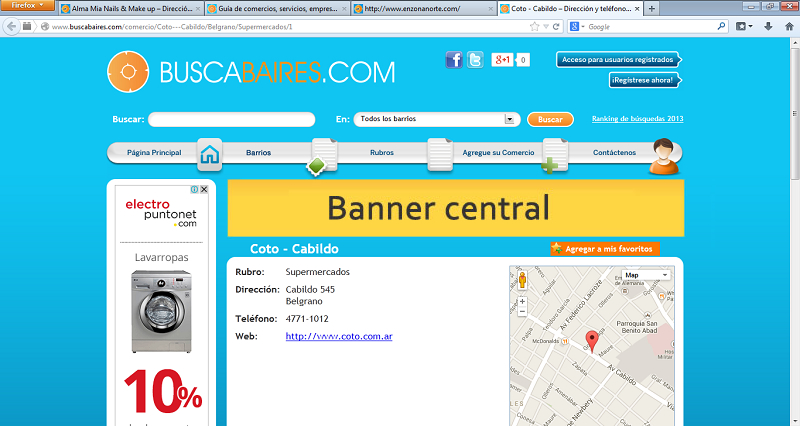Open the Twitter share icon
800x426 pixels.
point(475,60)
